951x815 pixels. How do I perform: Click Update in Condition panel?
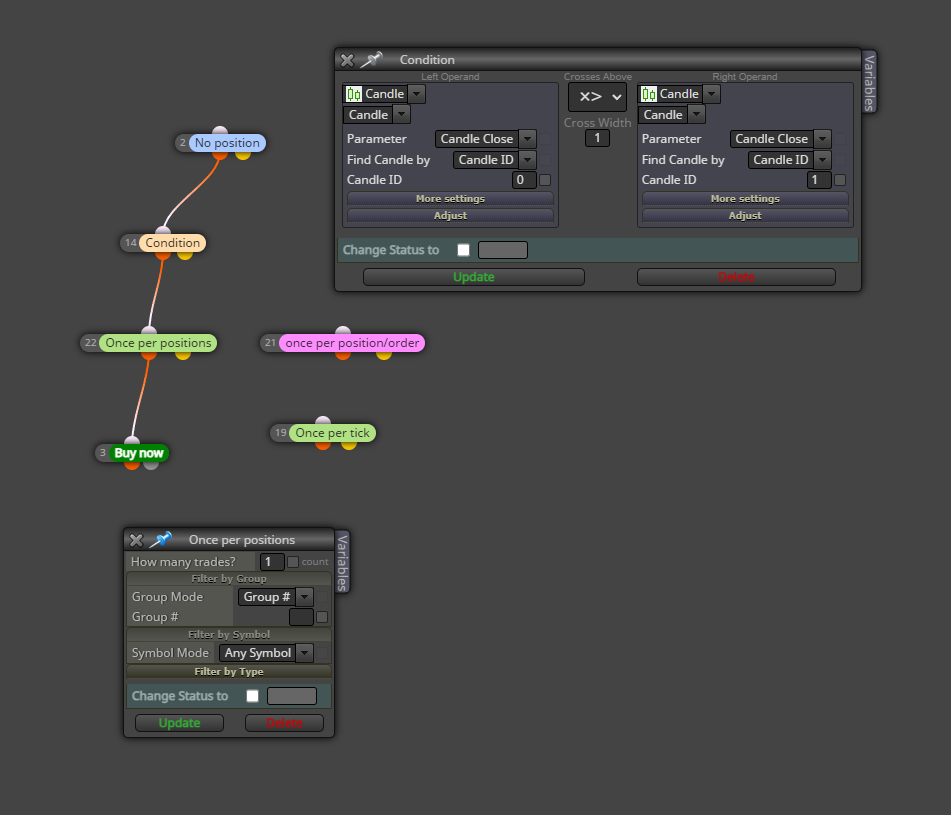pyautogui.click(x=474, y=277)
